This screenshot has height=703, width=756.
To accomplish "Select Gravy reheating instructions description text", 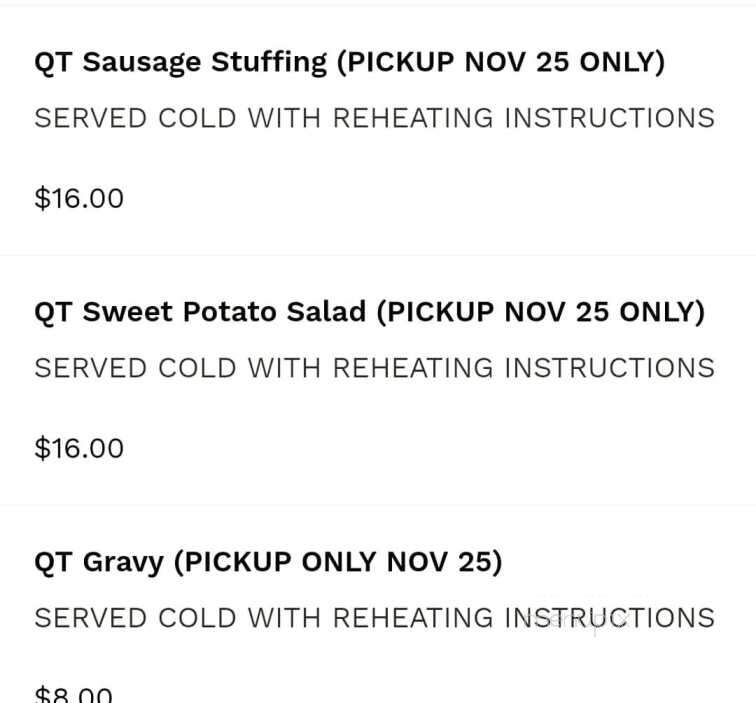I will pyautogui.click(x=375, y=618).
